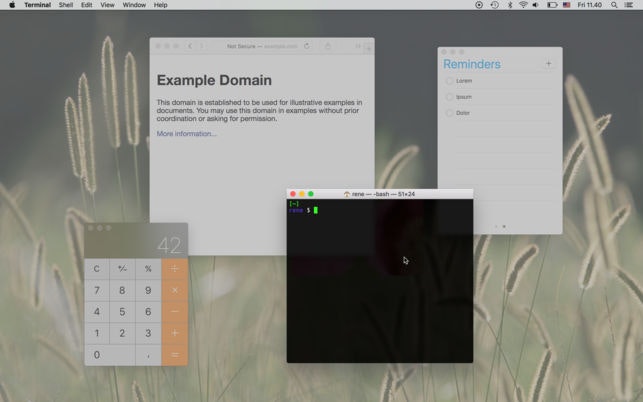Open the Help menu
The width and height of the screenshot is (643, 402).
pos(160,5)
